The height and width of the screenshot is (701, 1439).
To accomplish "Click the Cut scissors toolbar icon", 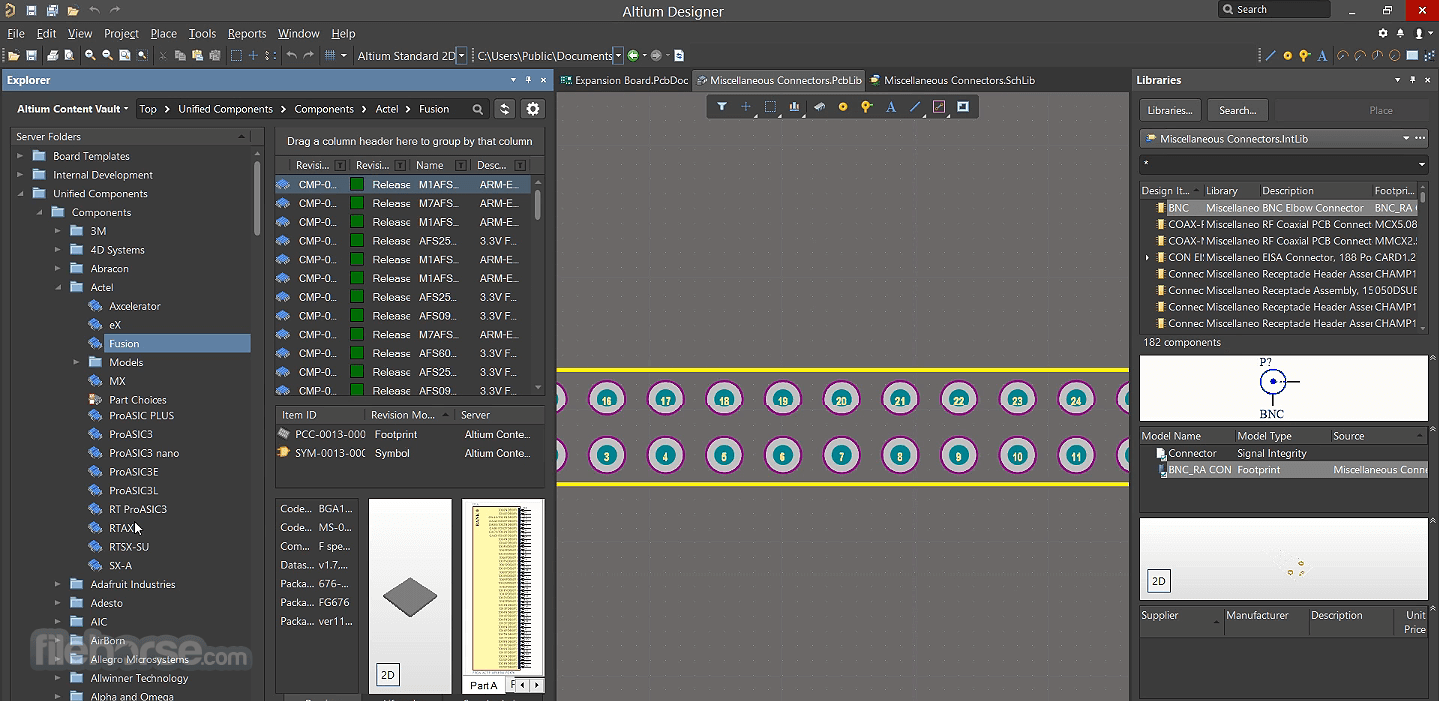I will point(162,56).
